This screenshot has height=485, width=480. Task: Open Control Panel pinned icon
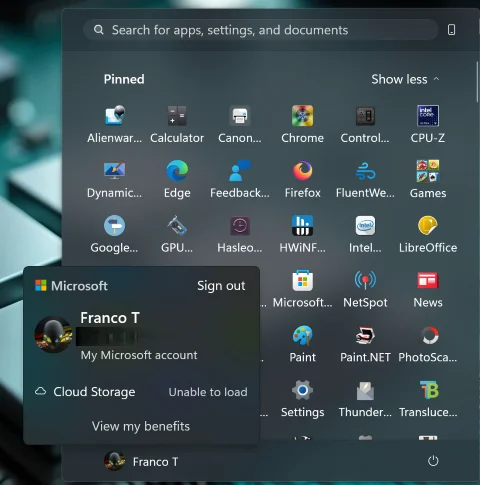pyautogui.click(x=365, y=124)
